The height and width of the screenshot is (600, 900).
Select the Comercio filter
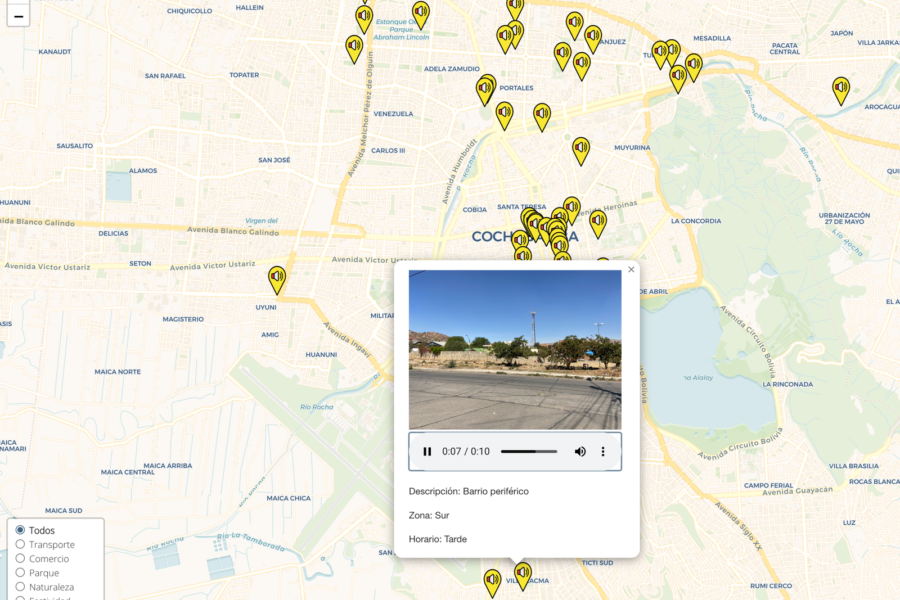[20, 558]
